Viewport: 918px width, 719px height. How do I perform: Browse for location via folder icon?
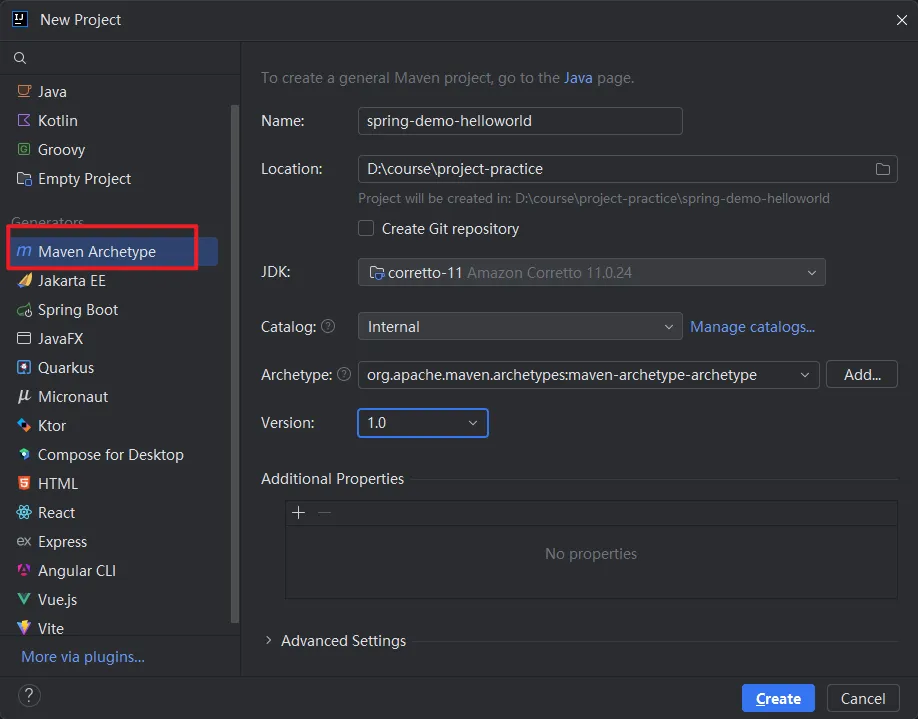(883, 169)
